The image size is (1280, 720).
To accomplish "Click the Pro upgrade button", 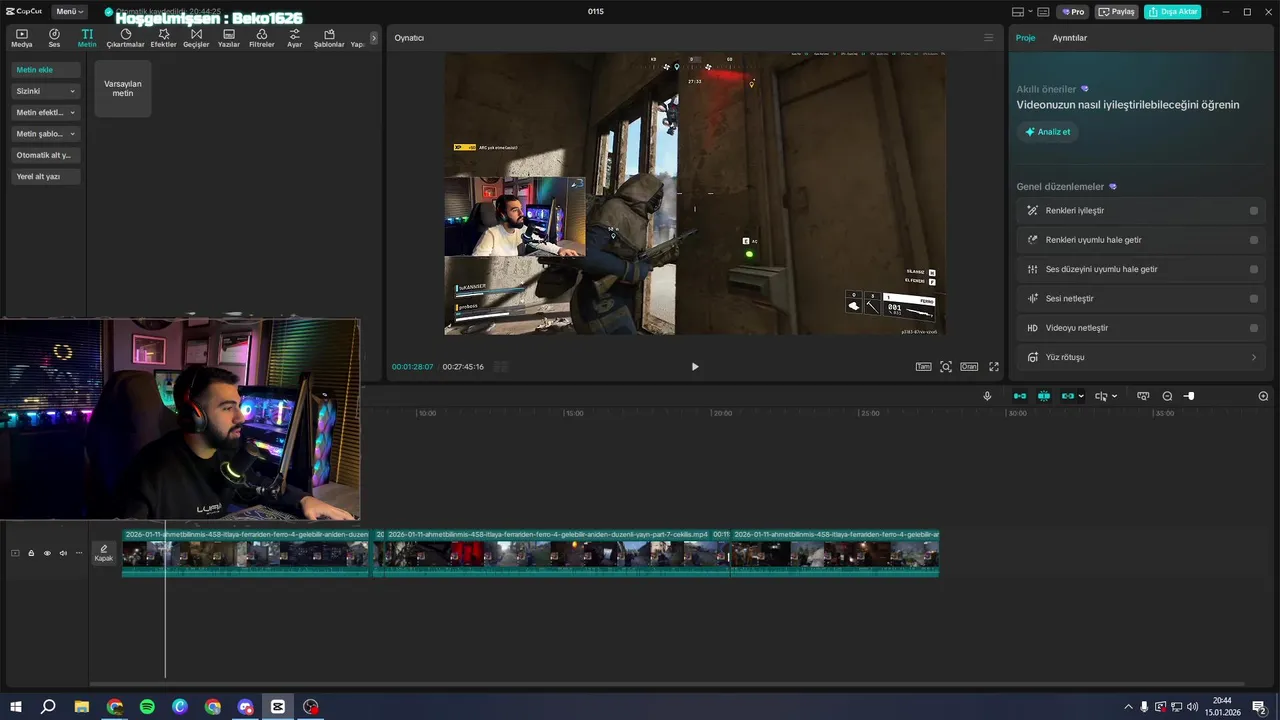I will 1074,12.
